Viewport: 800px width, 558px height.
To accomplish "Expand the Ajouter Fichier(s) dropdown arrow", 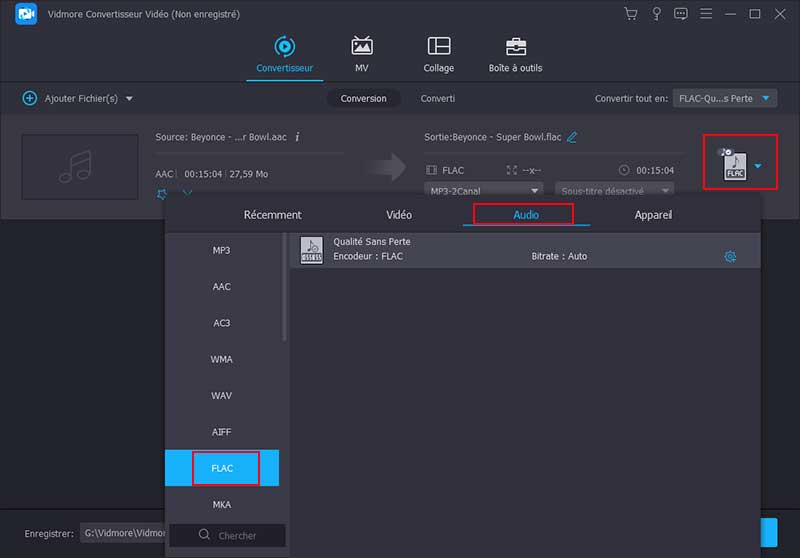I will click(129, 98).
